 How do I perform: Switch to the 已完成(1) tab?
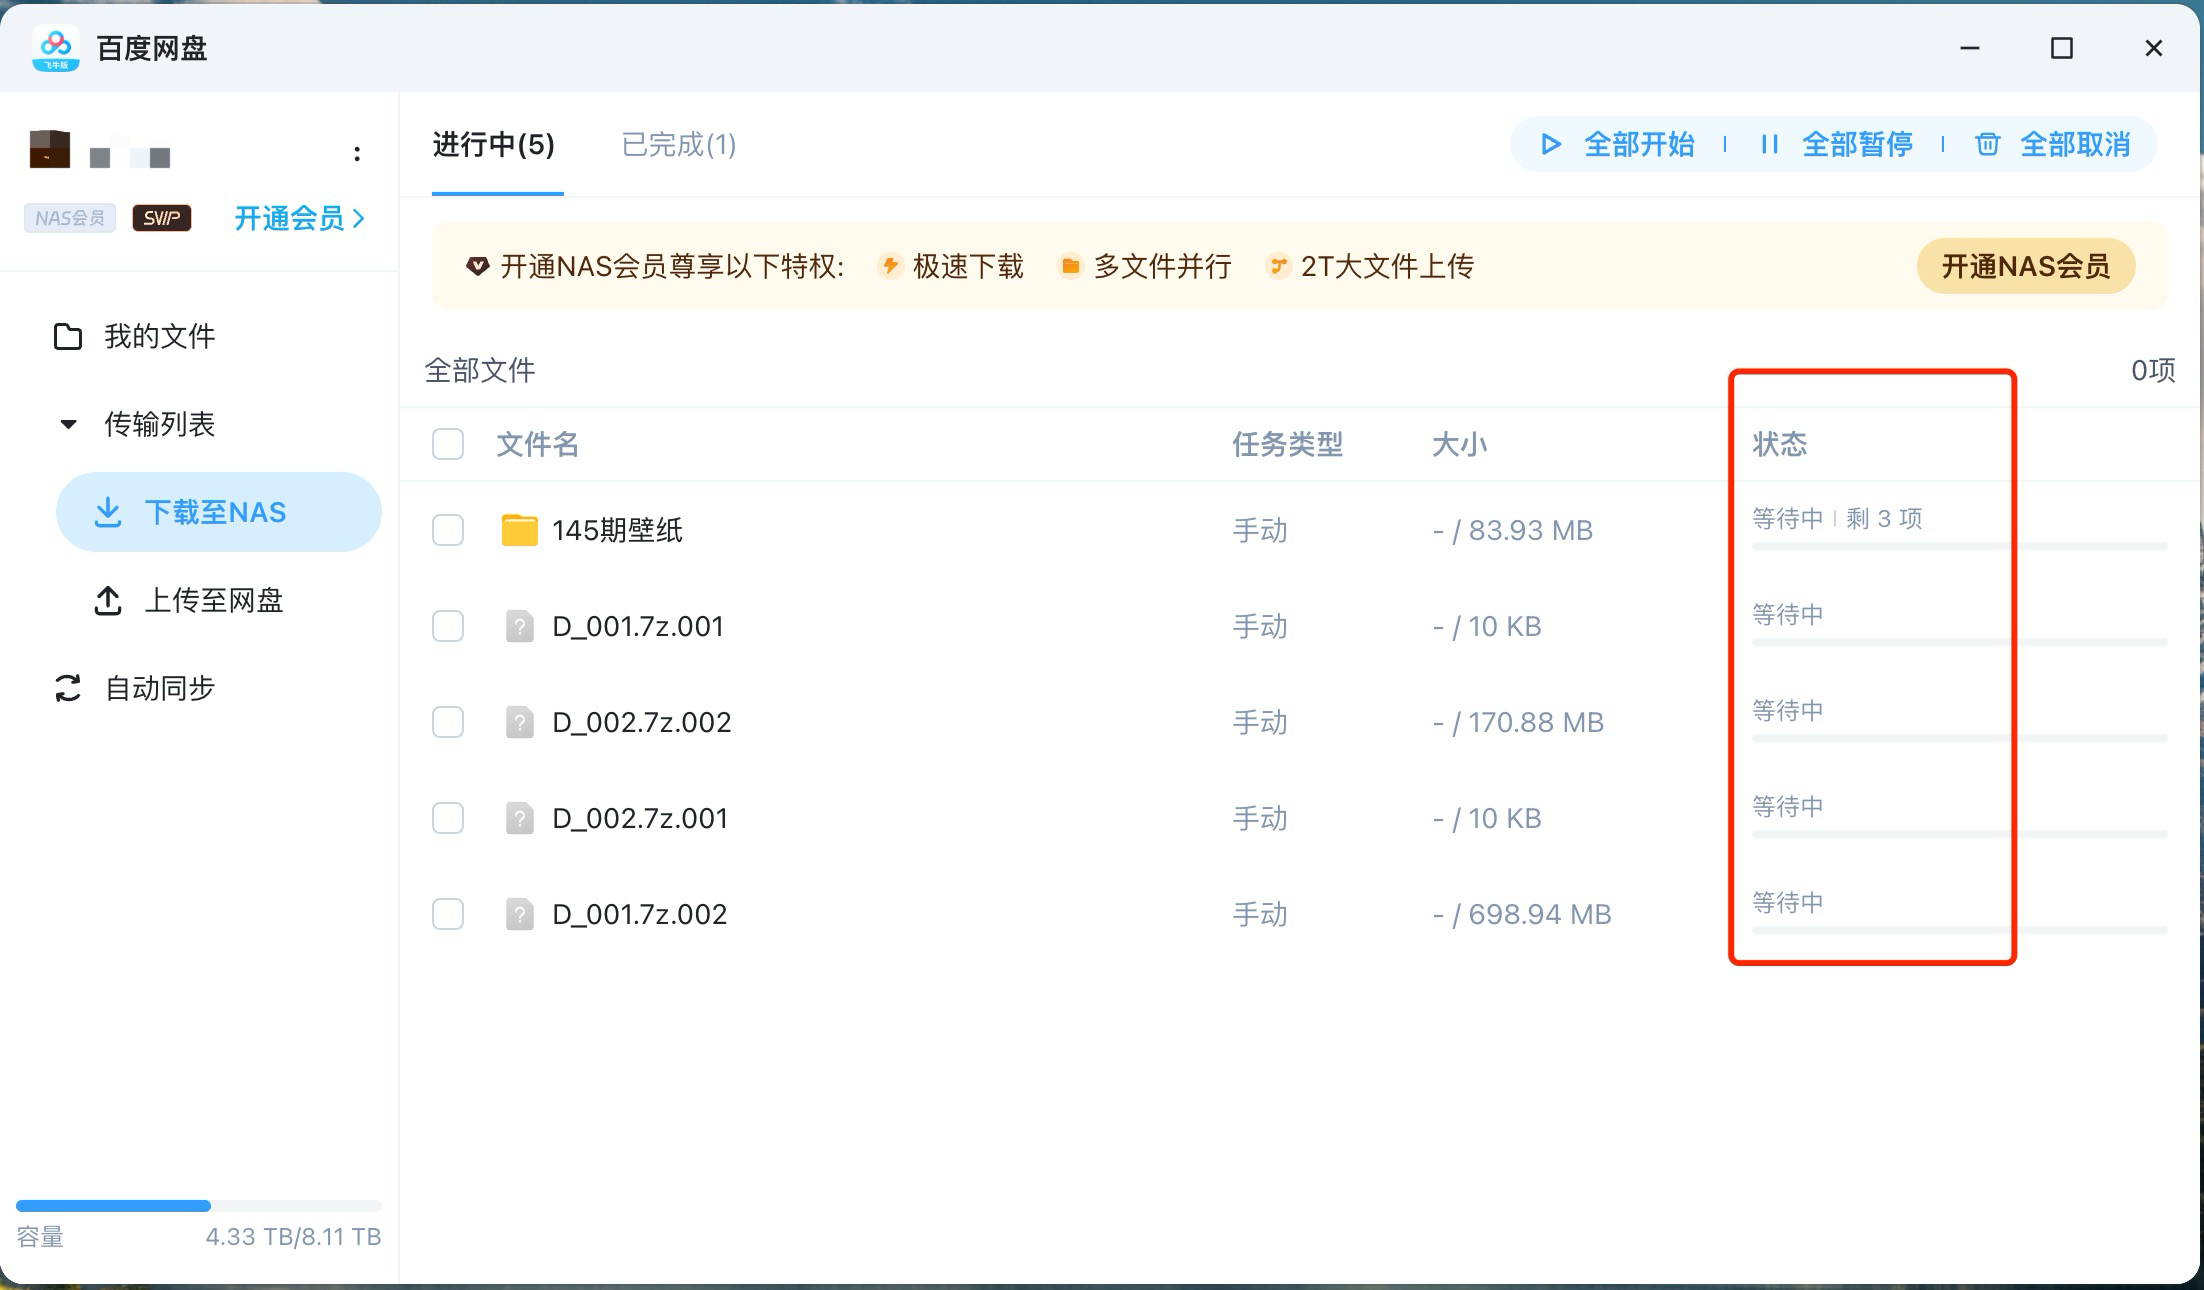(679, 145)
